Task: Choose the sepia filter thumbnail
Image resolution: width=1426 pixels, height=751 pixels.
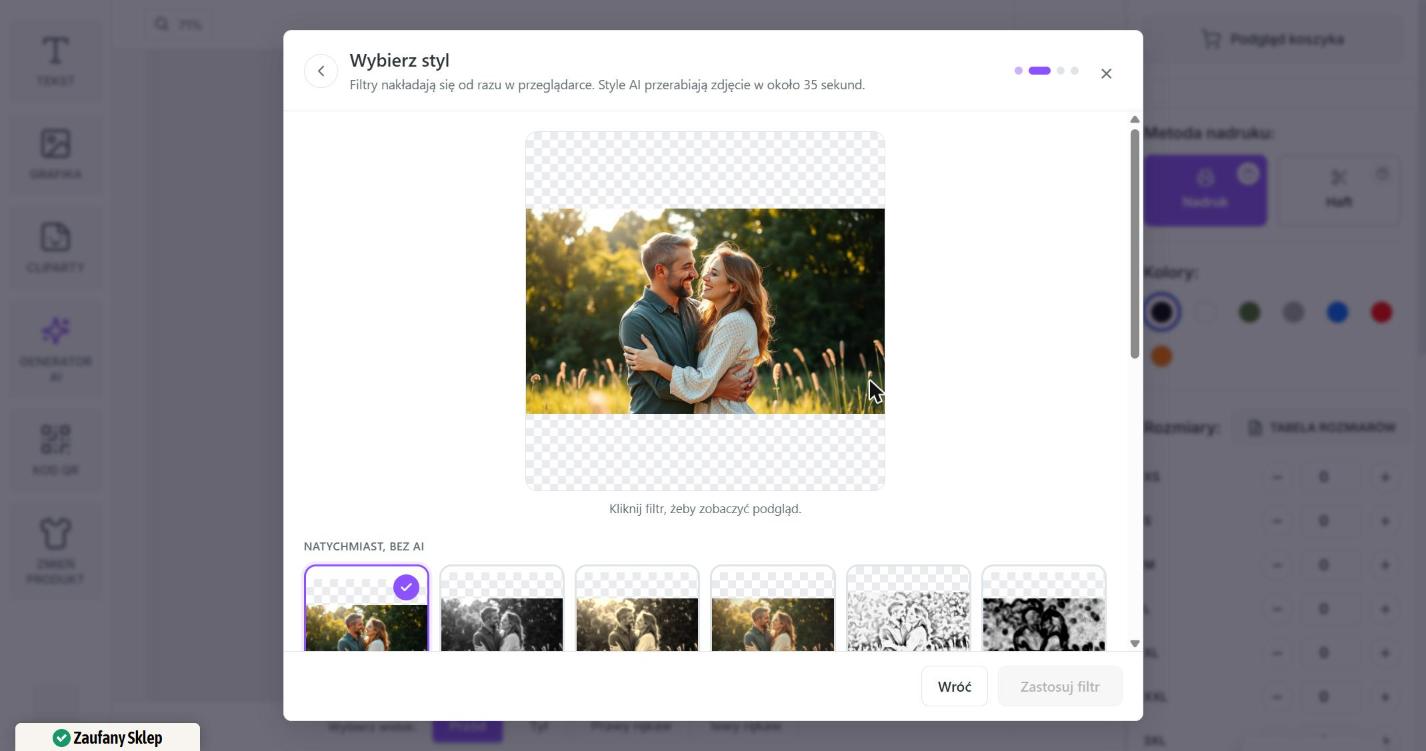Action: [x=637, y=609]
